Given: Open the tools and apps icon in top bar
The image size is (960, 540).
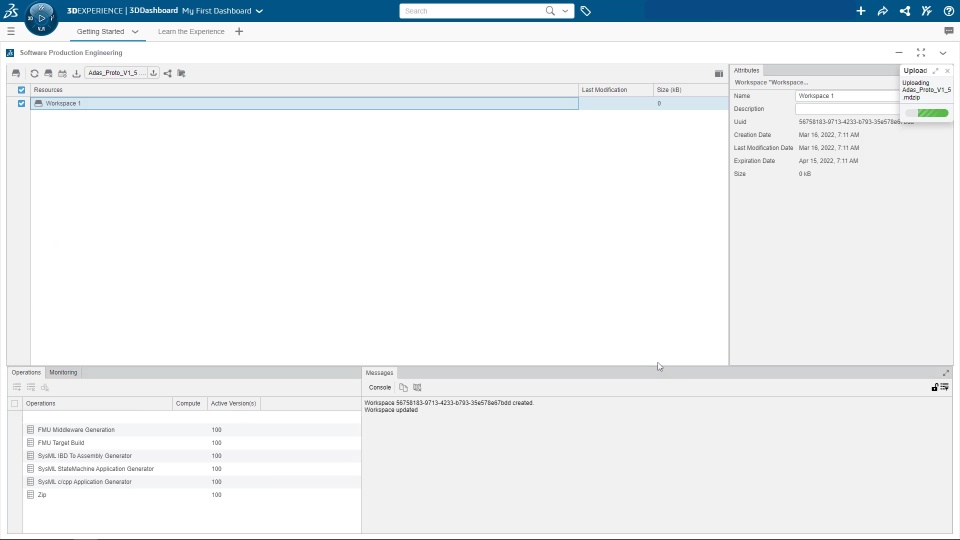Looking at the screenshot, I should click(x=926, y=10).
